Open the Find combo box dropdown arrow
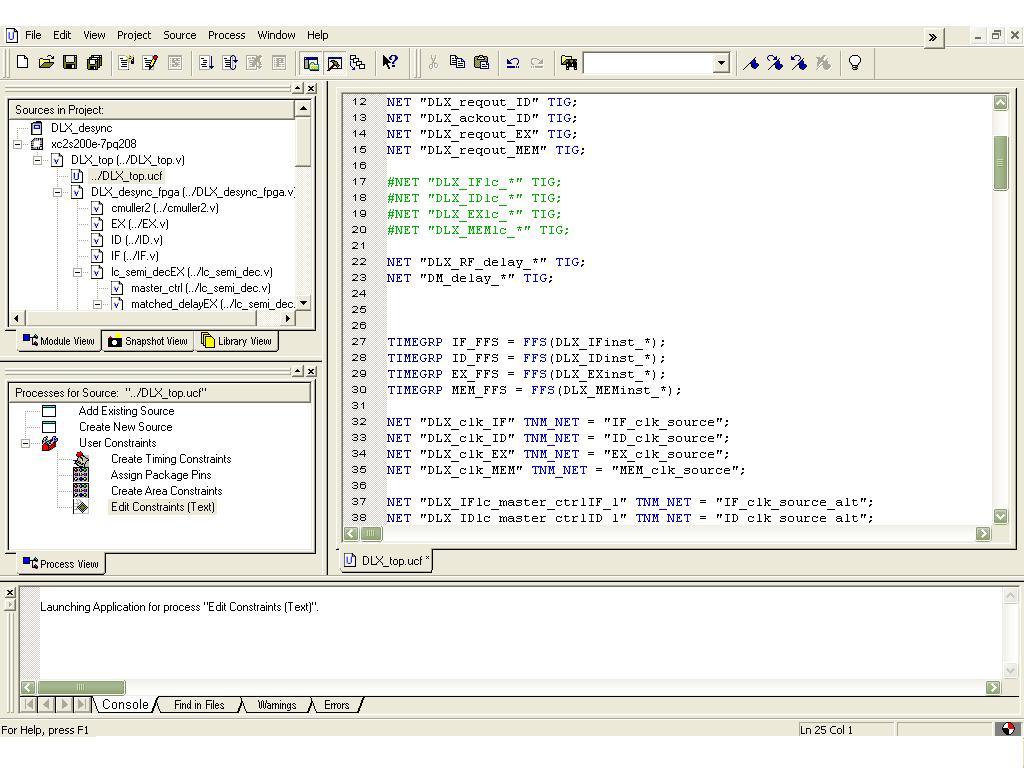Screen dimensions: 1024x768 click(721, 63)
